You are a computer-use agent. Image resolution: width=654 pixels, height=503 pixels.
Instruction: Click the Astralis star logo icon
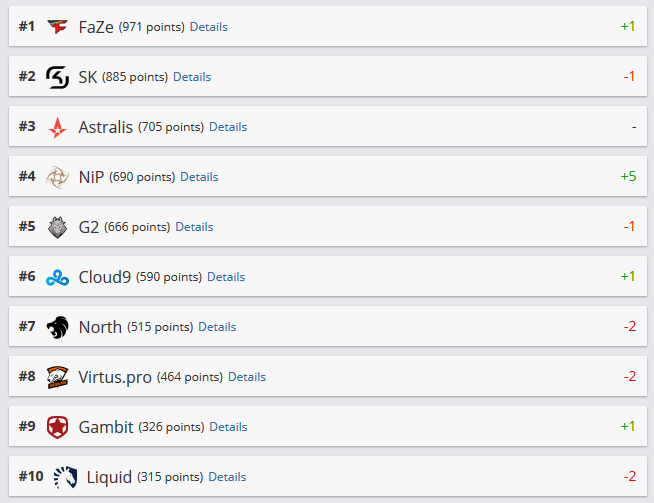point(57,127)
